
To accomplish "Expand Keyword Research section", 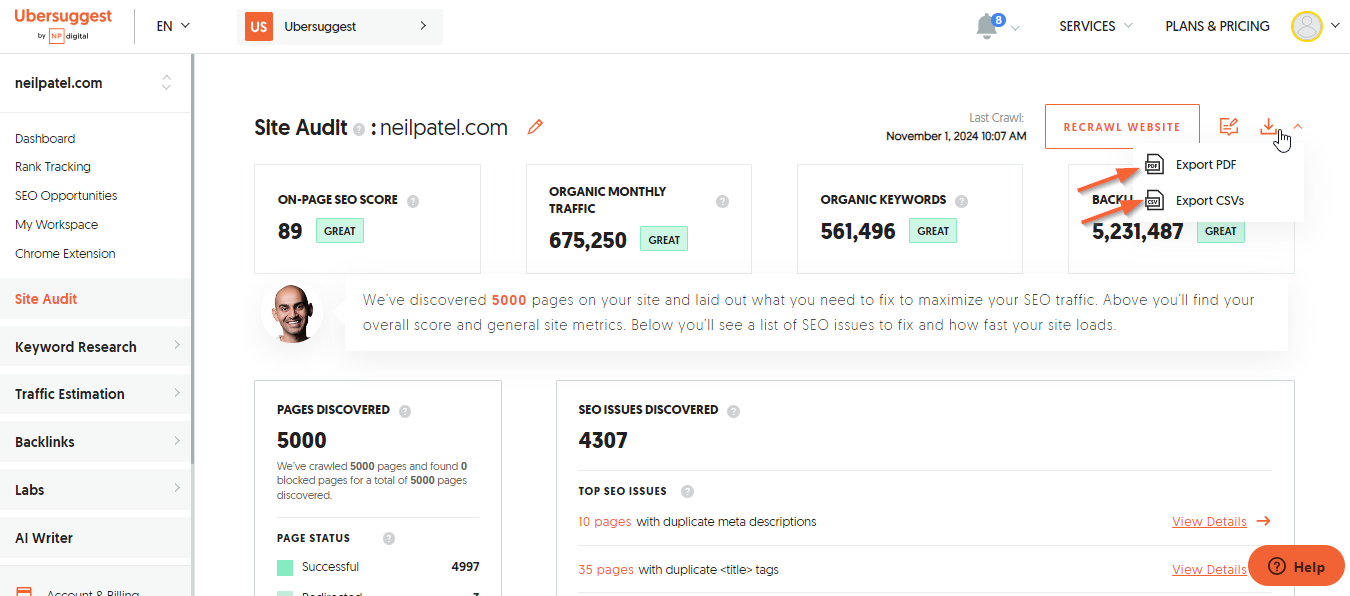I will 95,347.
